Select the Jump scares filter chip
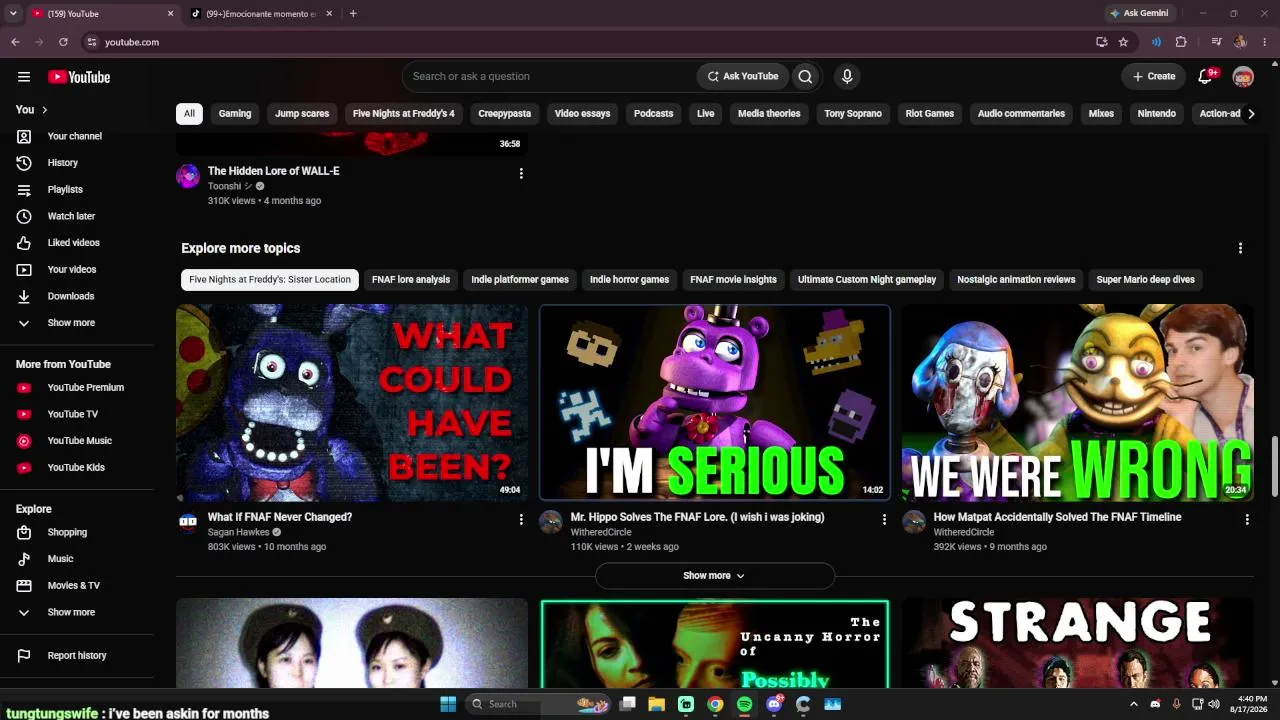This screenshot has width=1280, height=720. (x=302, y=114)
